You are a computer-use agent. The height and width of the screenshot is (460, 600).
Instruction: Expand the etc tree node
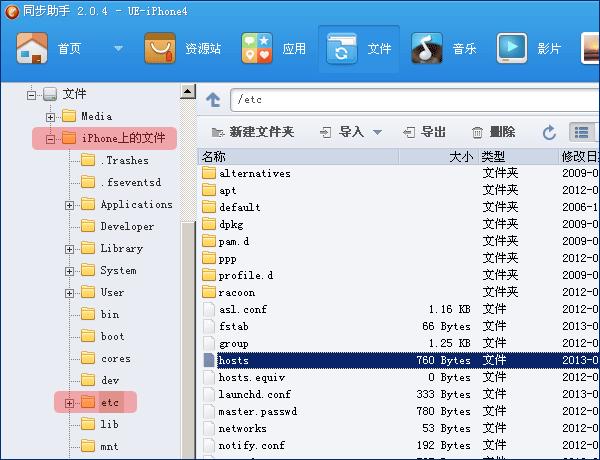pyautogui.click(x=69, y=403)
